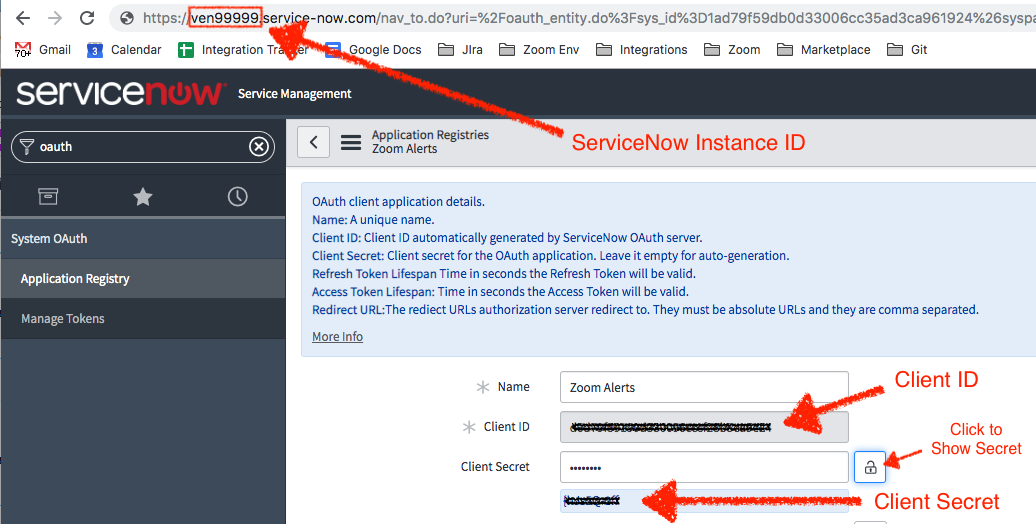The image size is (1036, 524).
Task: Open the Gmail bookmark
Action: coord(42,50)
